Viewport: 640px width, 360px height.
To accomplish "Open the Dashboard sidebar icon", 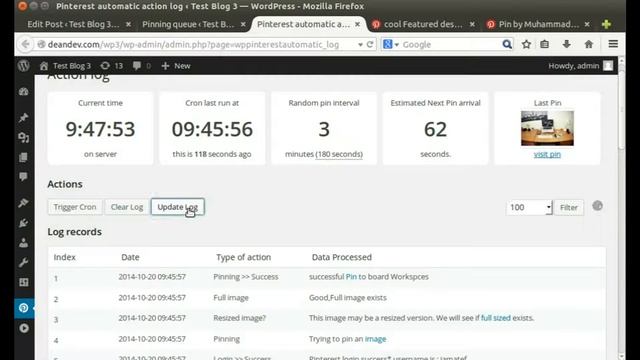I will tap(24, 91).
